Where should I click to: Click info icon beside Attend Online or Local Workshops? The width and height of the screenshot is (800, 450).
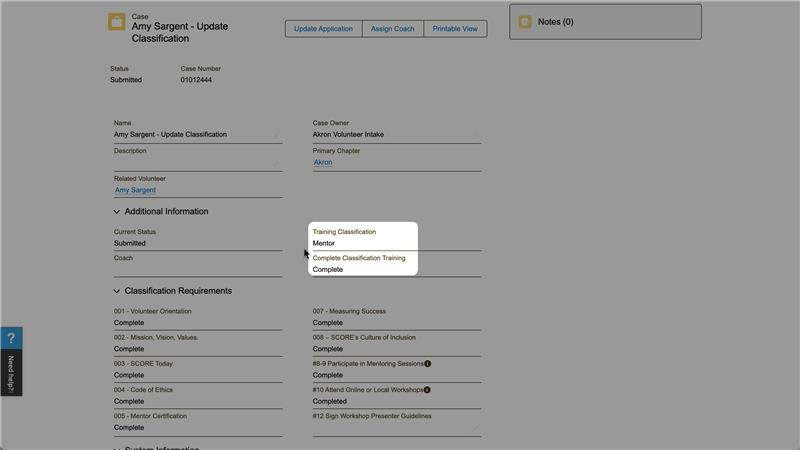[x=427, y=390]
